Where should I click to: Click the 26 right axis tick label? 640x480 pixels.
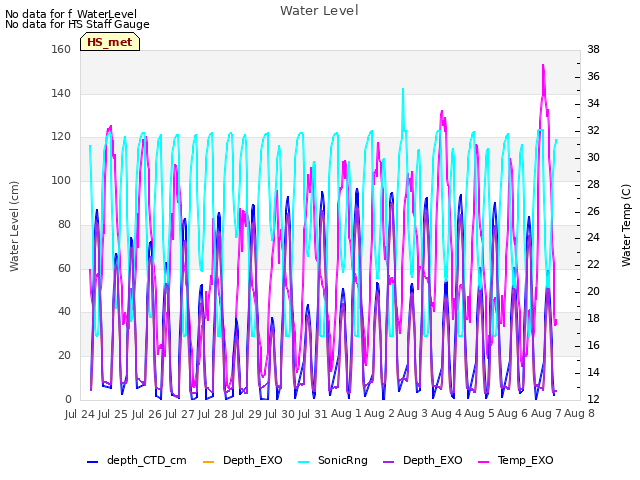[x=593, y=211]
